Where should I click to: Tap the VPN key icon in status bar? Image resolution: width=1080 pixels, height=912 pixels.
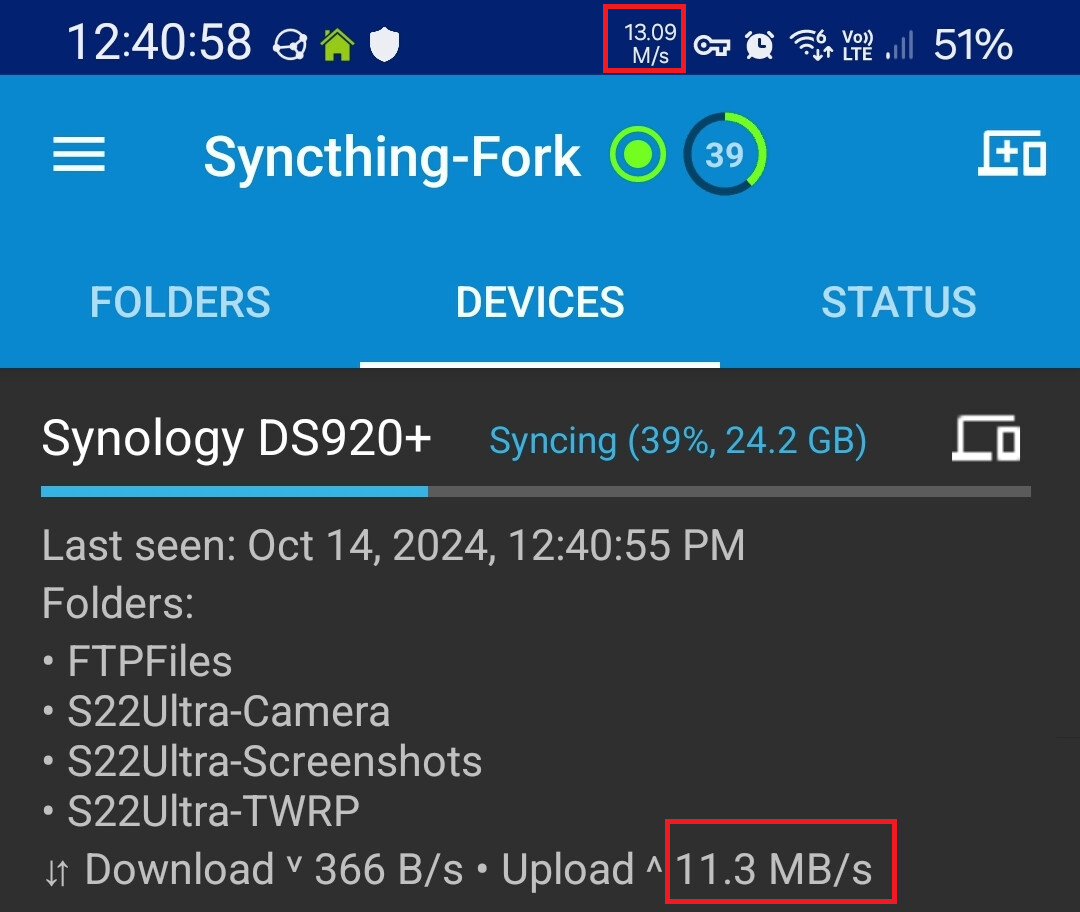coord(712,45)
